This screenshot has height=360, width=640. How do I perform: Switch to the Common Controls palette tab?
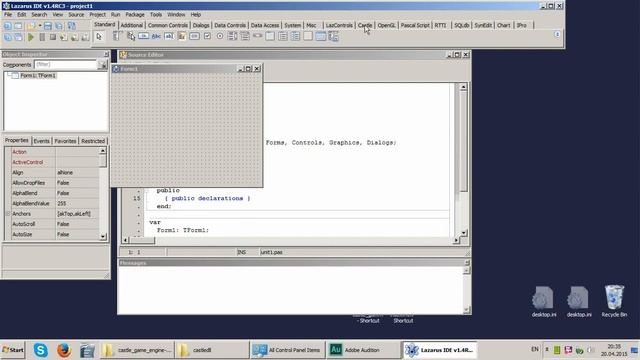point(167,25)
